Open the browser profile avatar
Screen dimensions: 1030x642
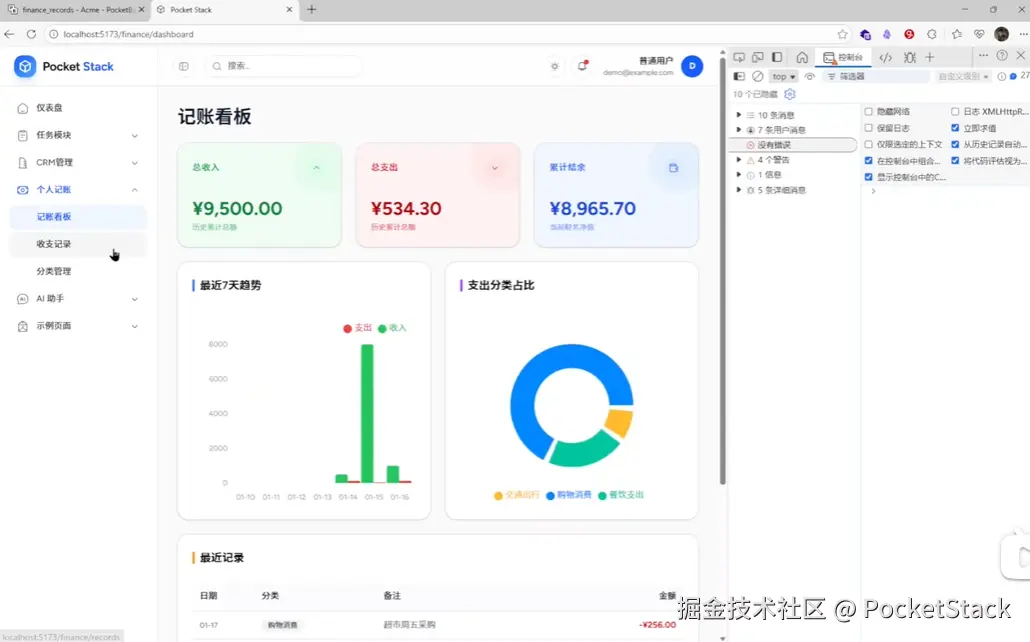pos(1001,34)
